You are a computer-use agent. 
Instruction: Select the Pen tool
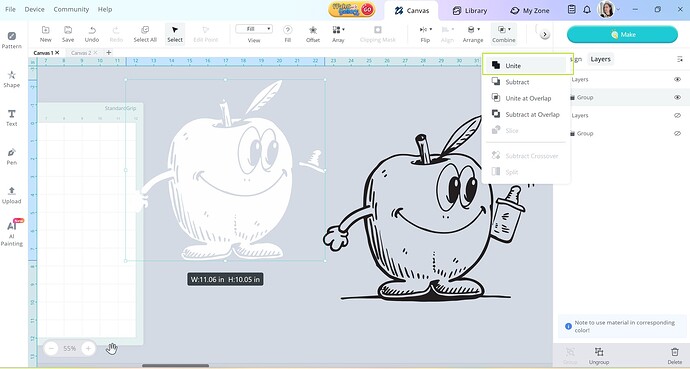pos(11,156)
